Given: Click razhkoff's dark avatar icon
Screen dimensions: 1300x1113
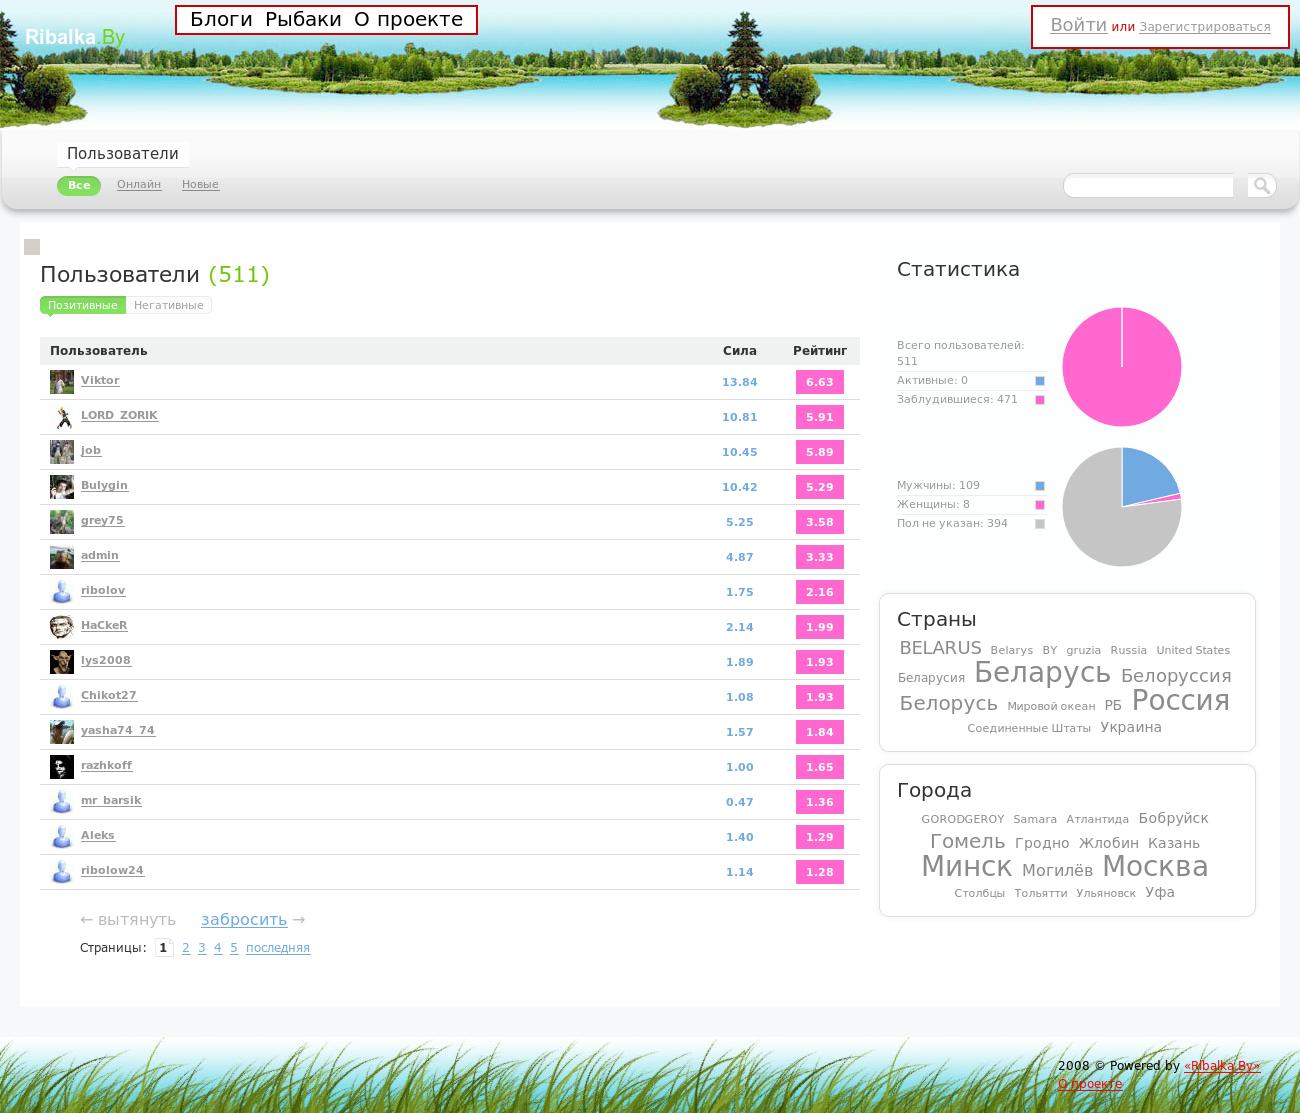Looking at the screenshot, I should (x=62, y=767).
